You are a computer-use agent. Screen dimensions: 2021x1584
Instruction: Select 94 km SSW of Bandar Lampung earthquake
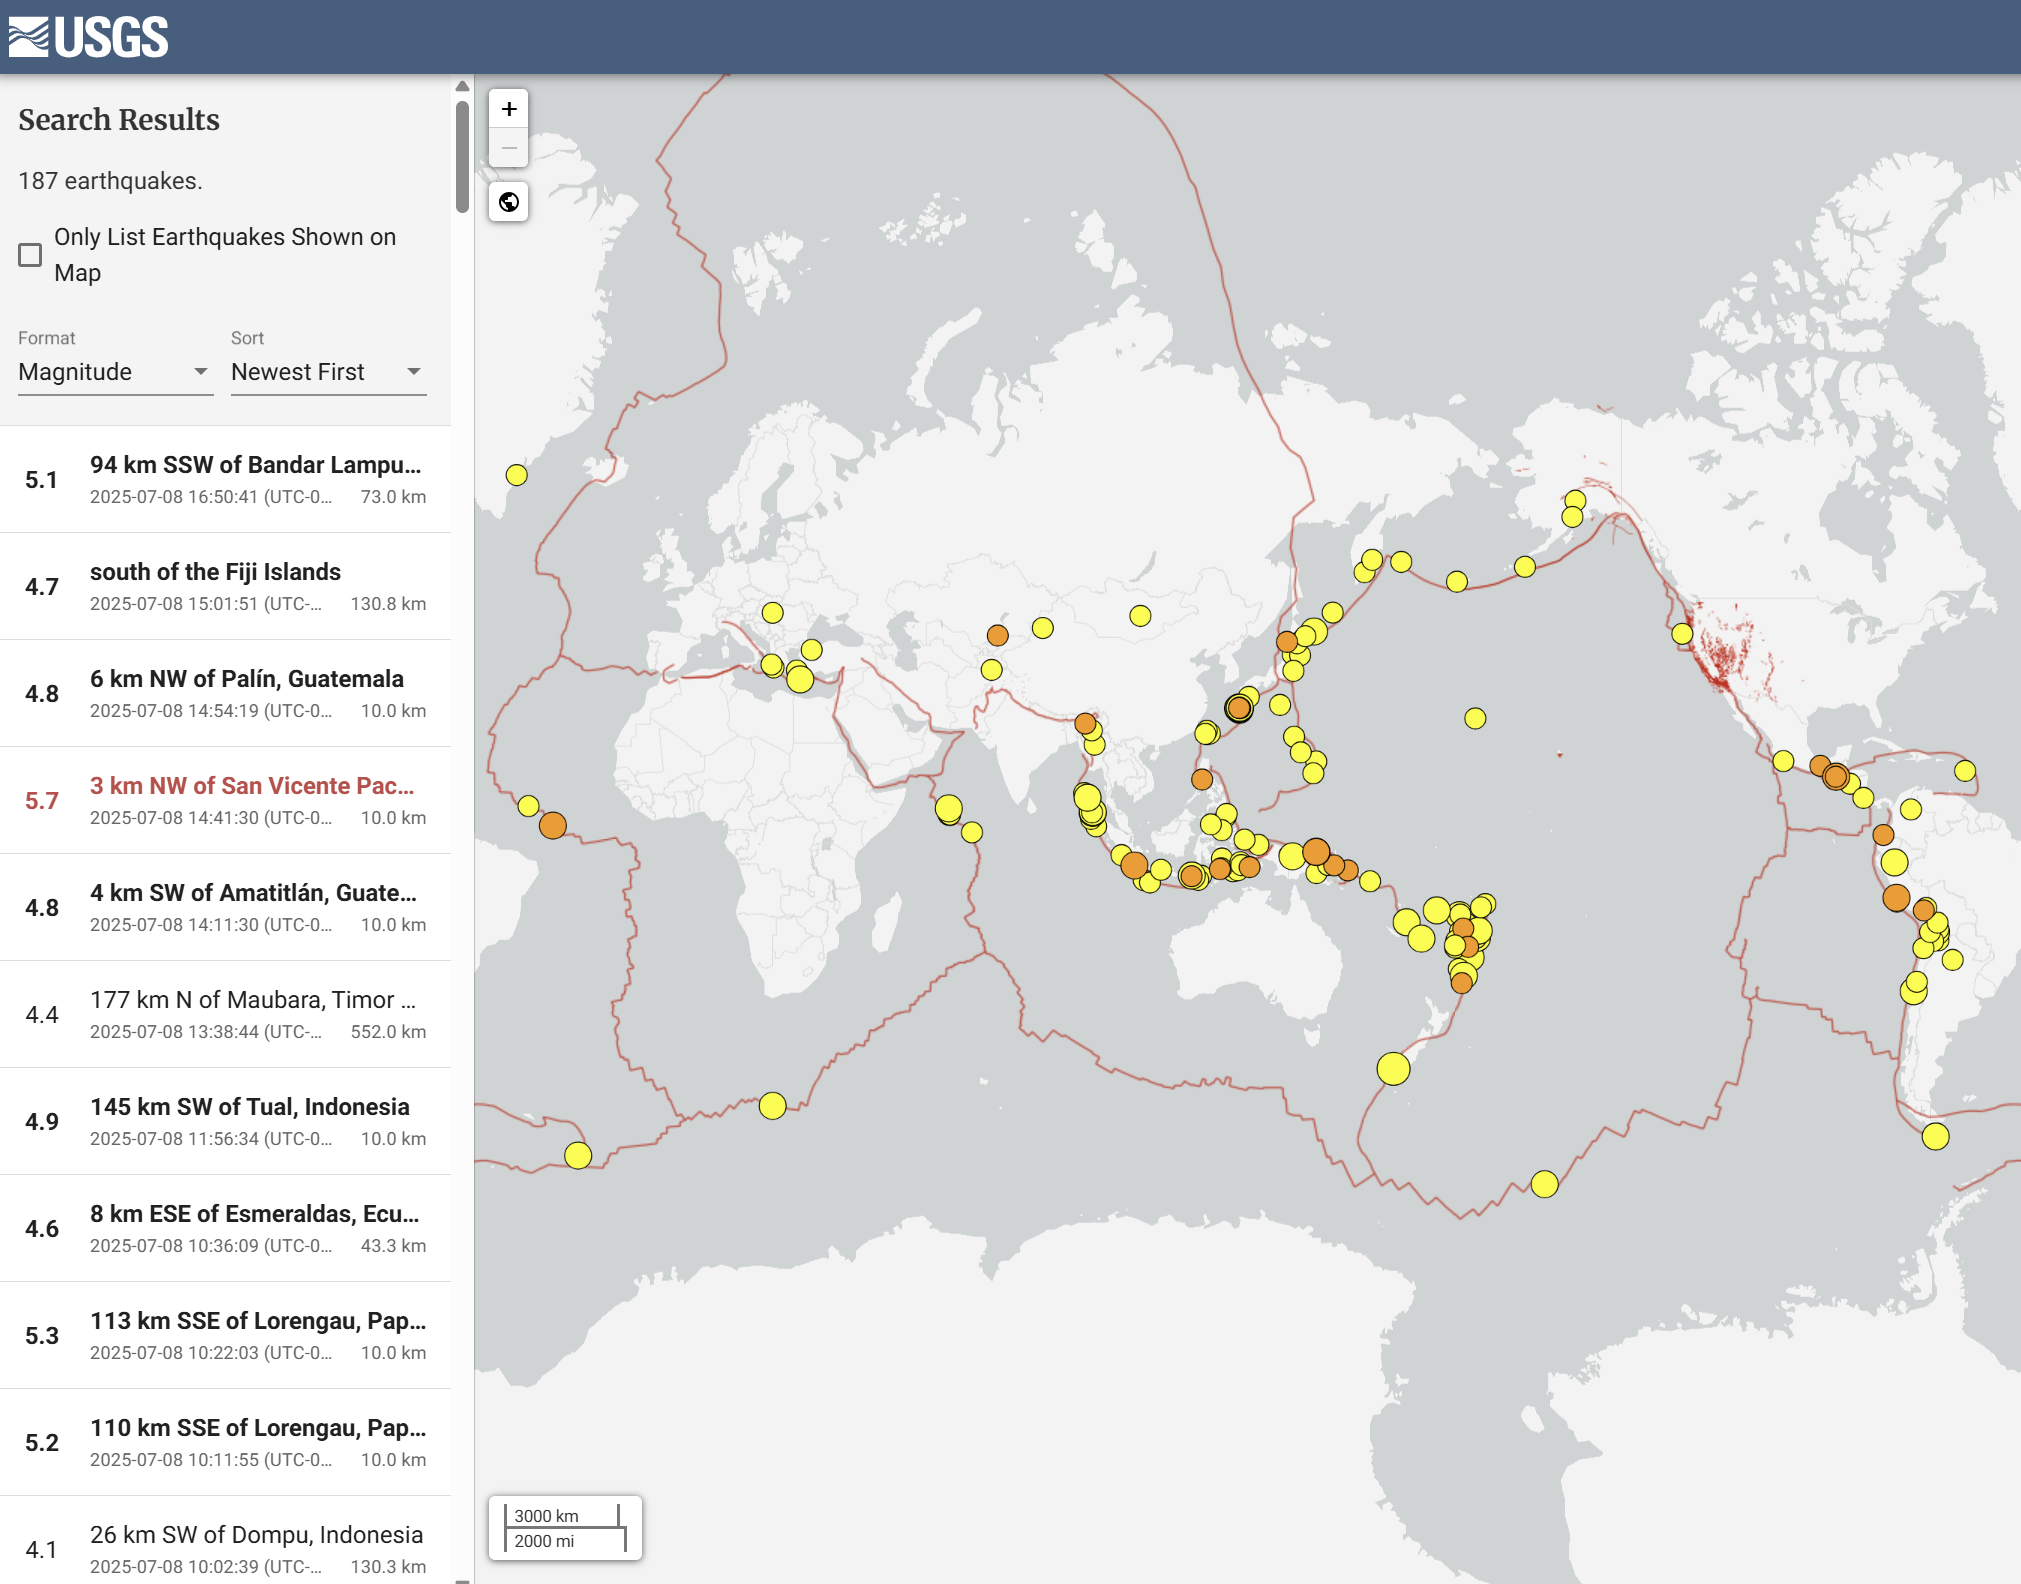point(225,480)
